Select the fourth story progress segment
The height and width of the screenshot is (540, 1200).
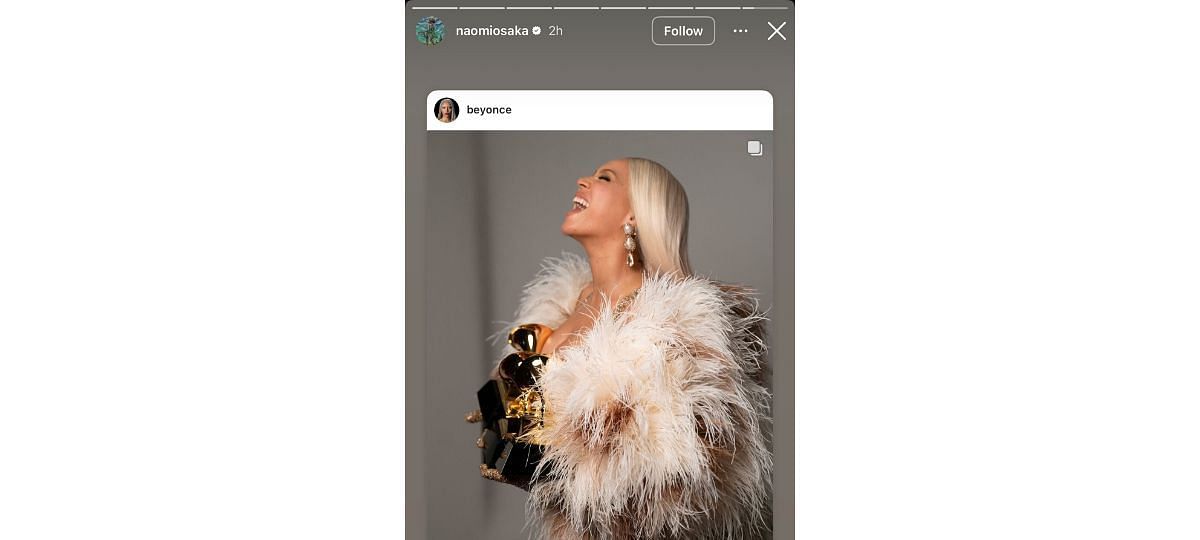pyautogui.click(x=576, y=7)
